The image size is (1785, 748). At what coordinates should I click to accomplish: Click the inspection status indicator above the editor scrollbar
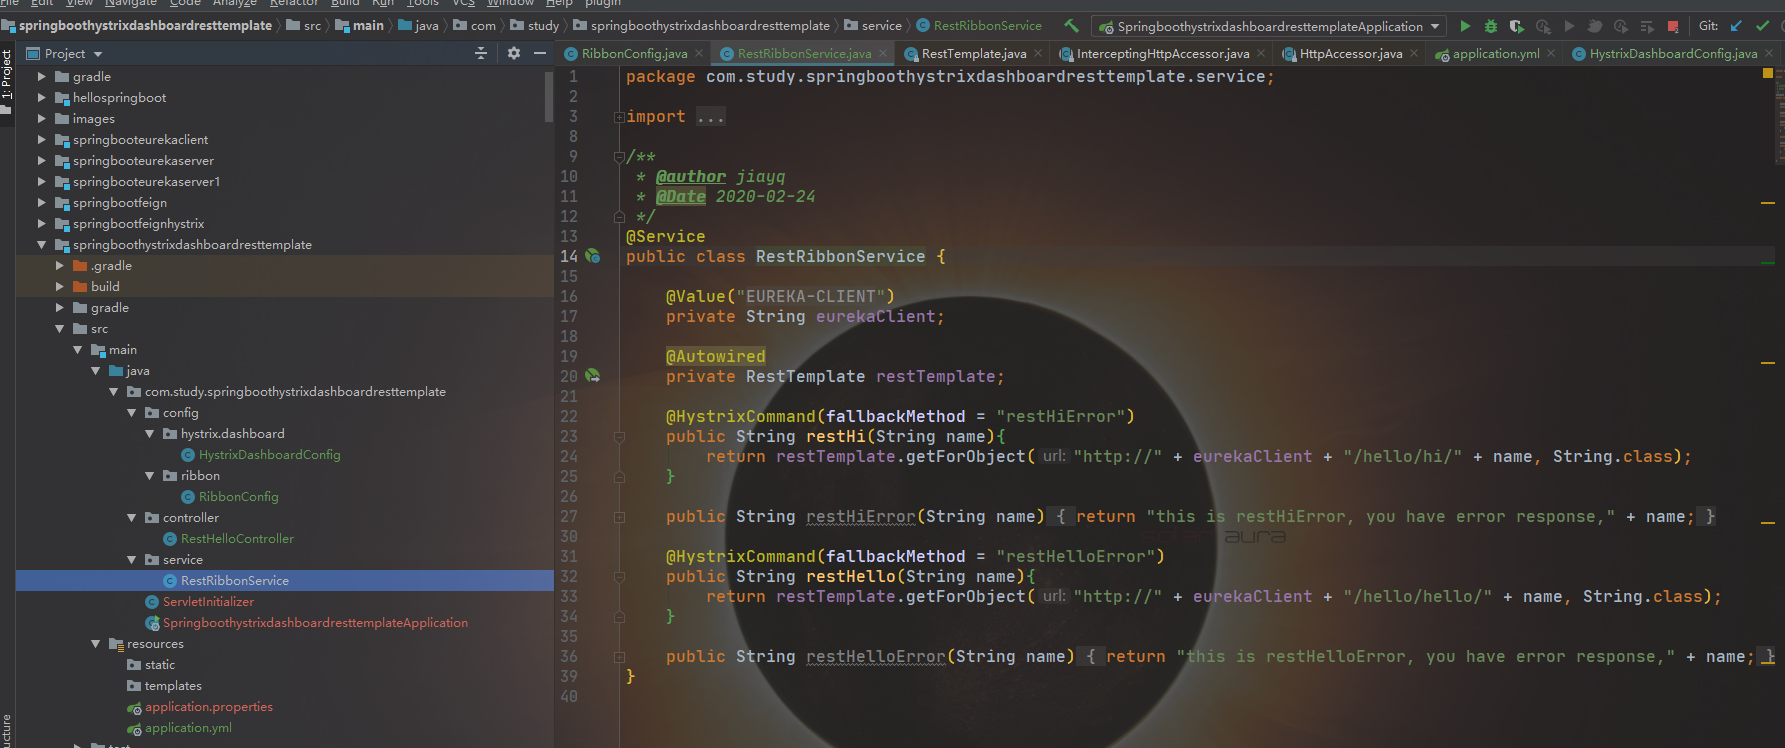1767,73
